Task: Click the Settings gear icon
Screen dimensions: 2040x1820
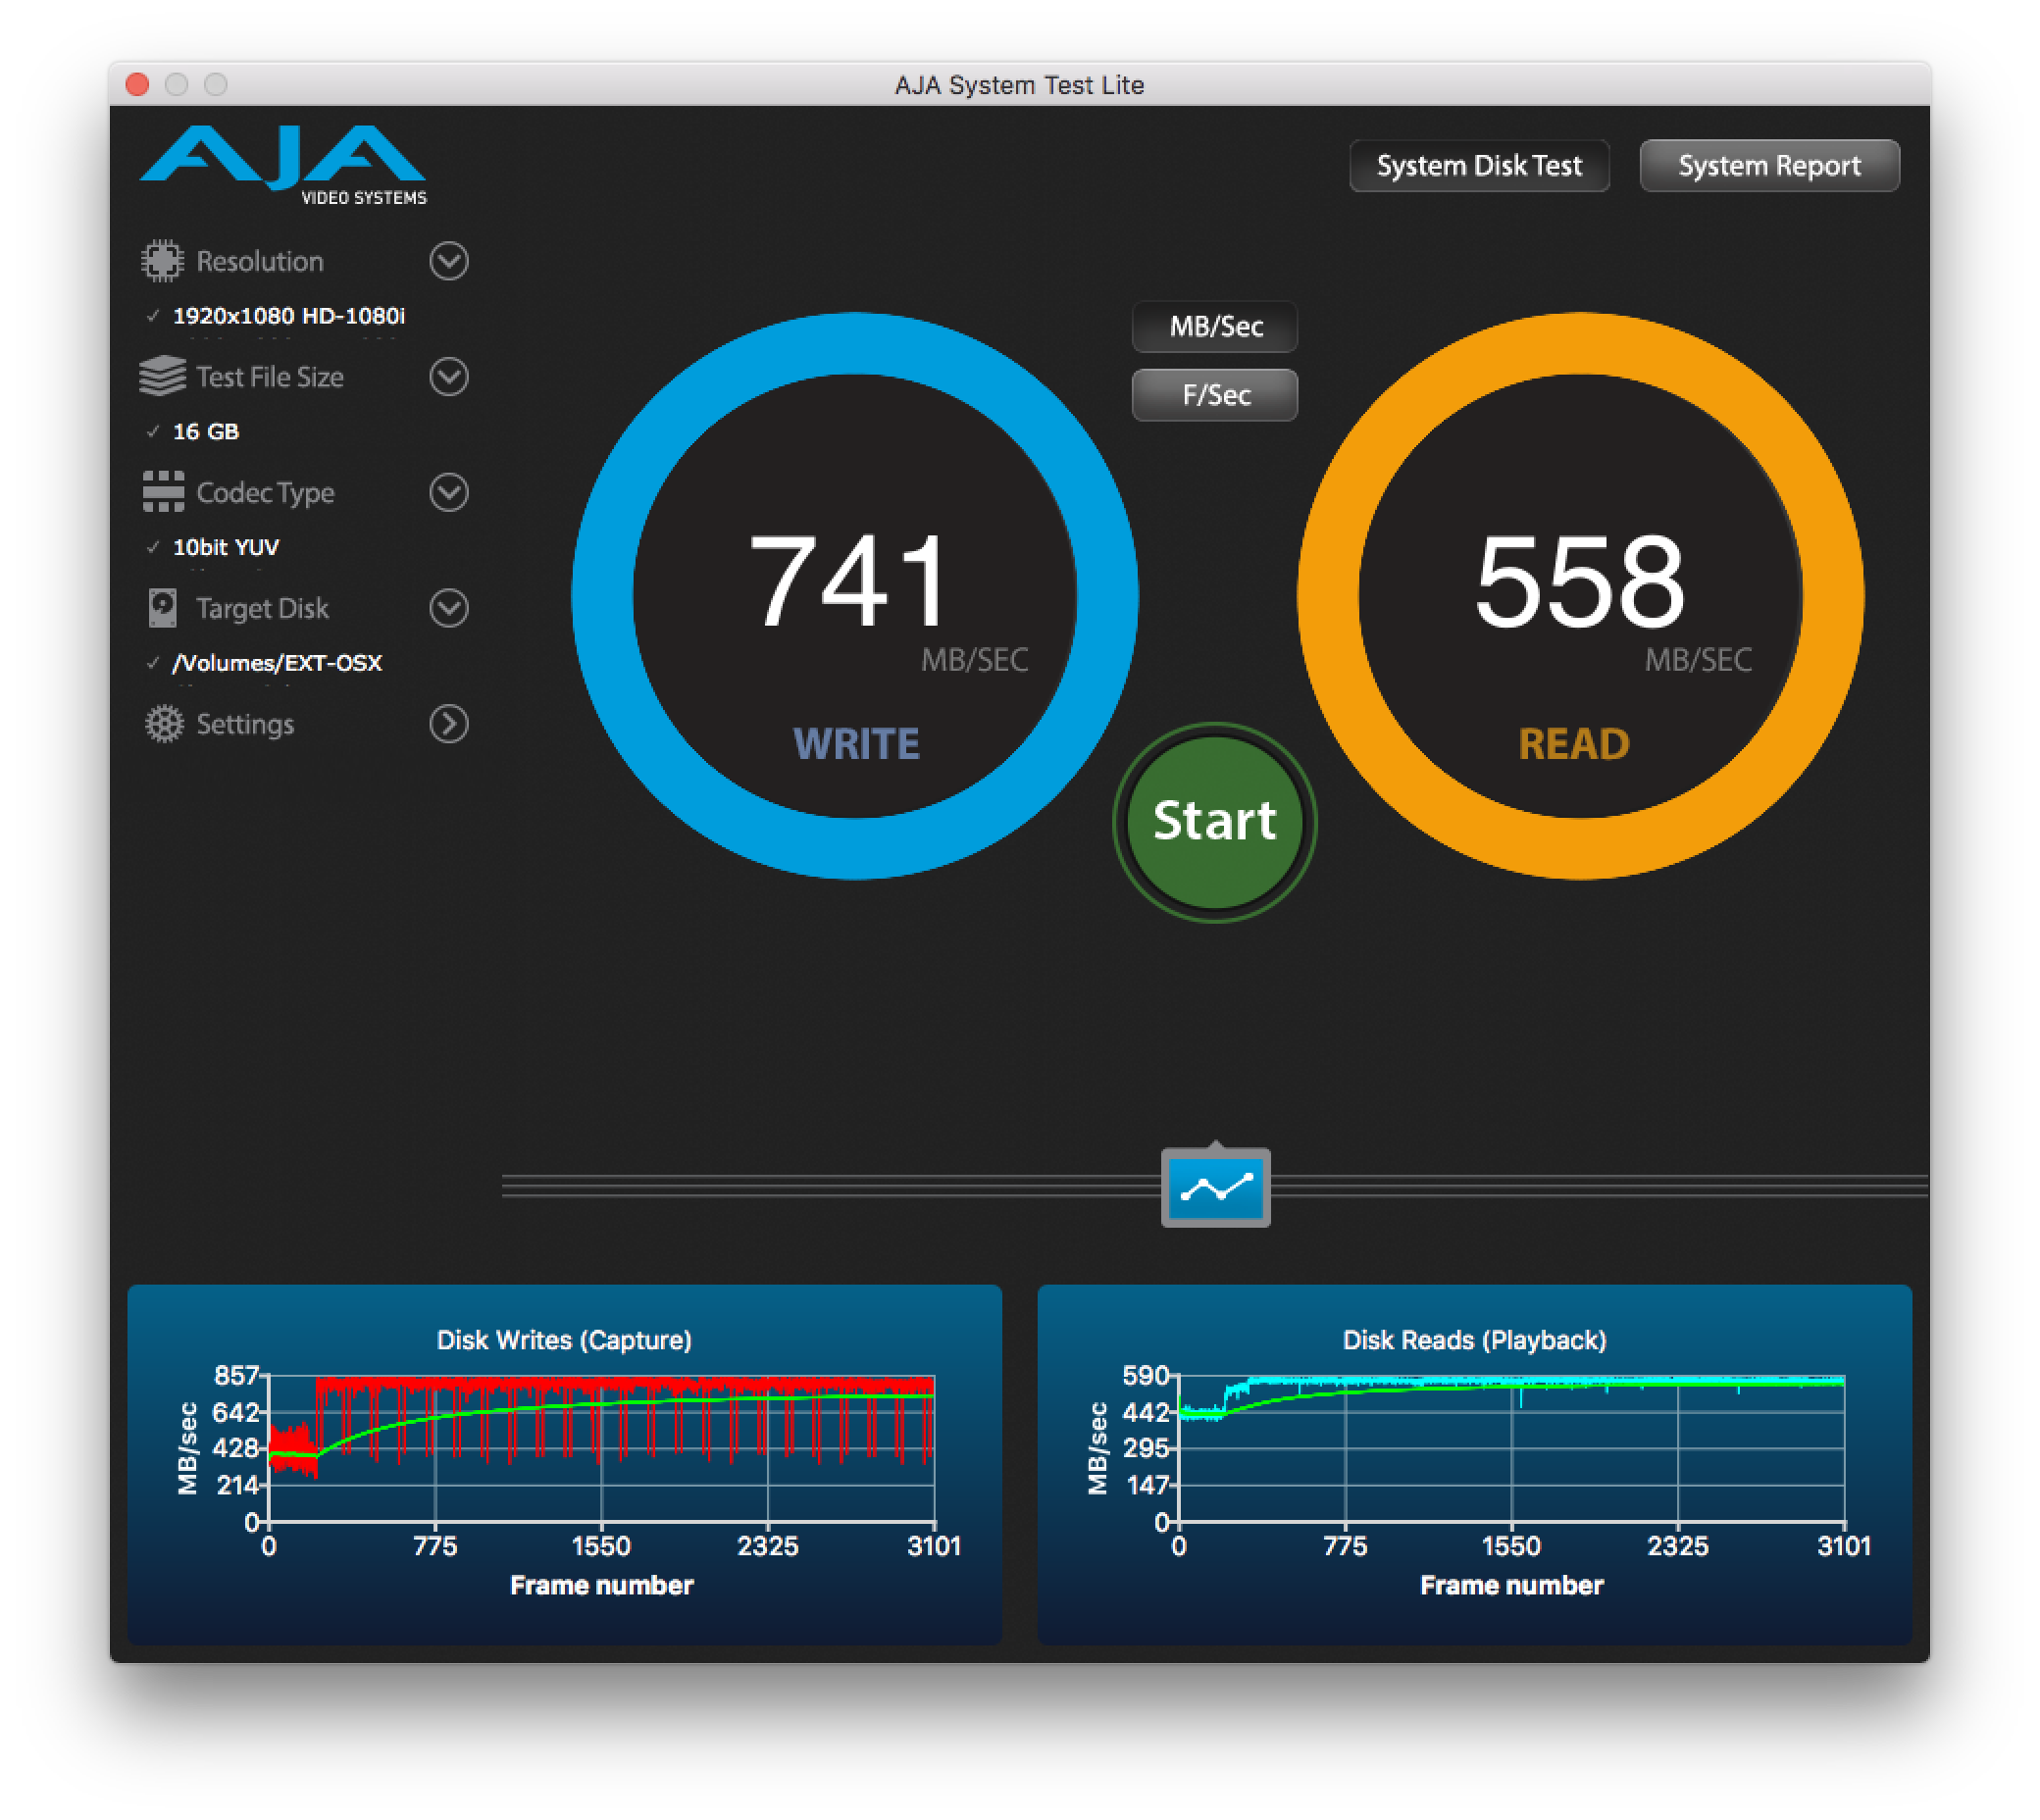Action: click(164, 724)
